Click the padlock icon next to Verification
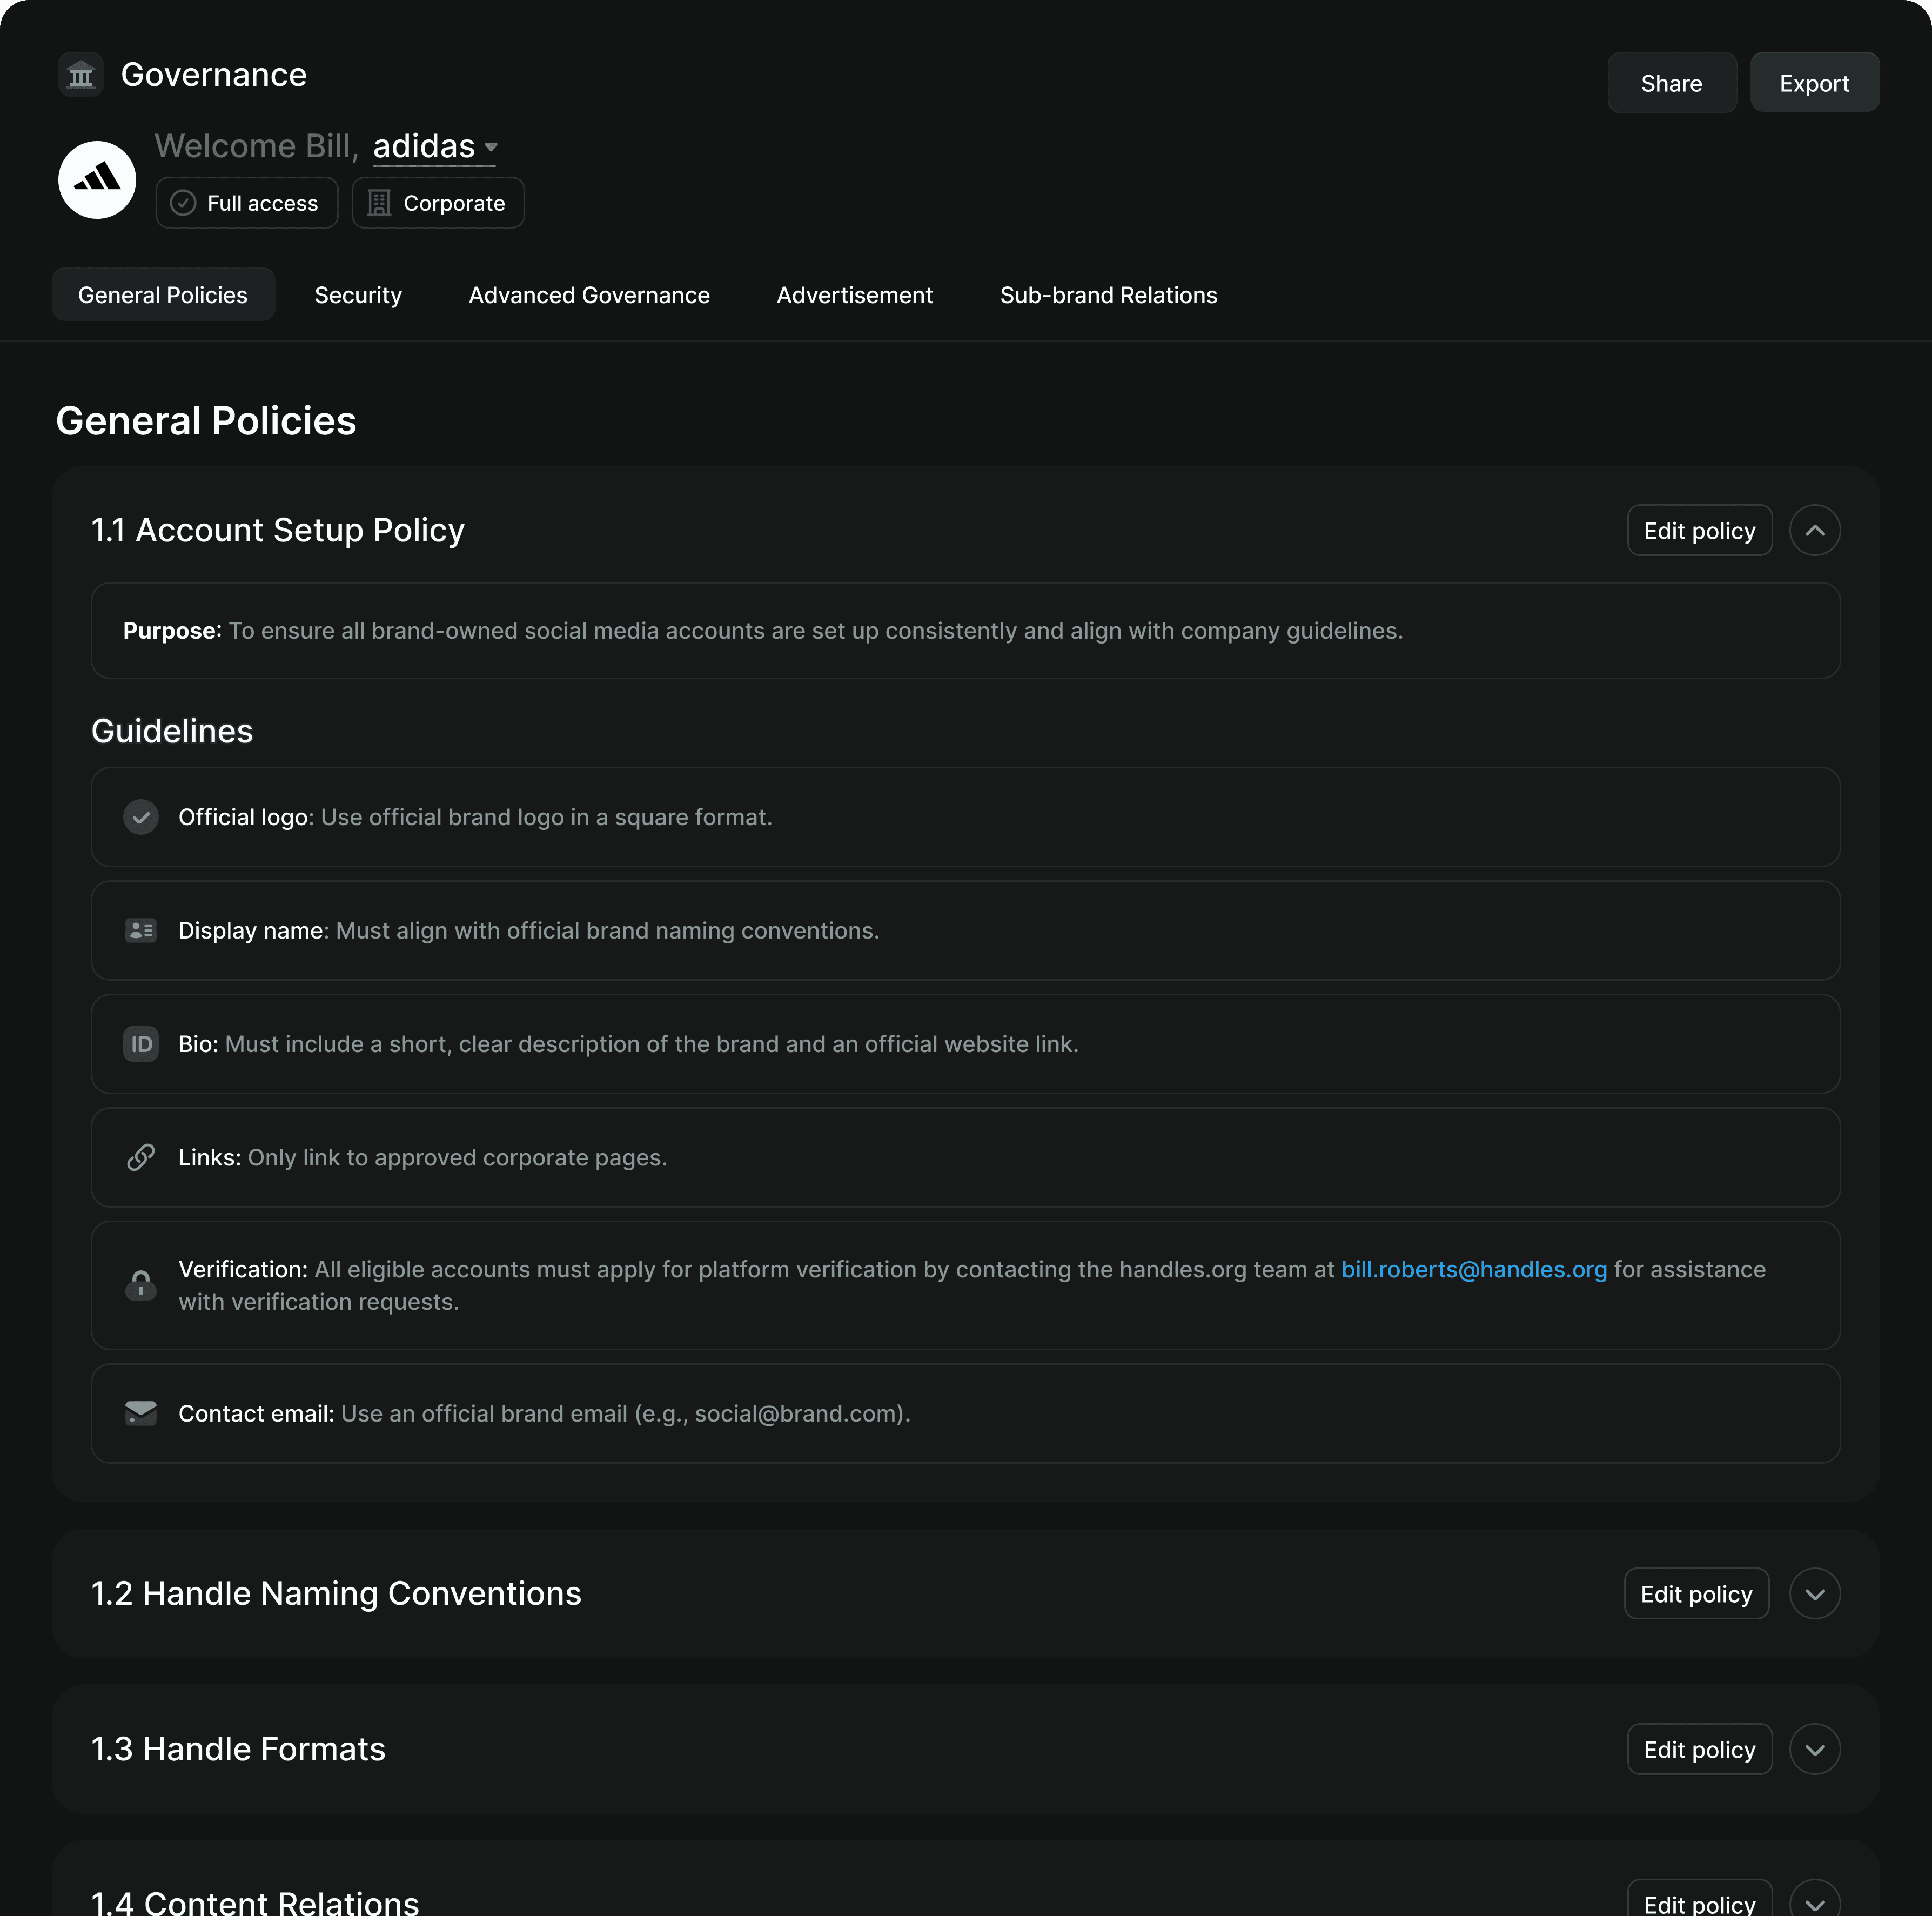 pos(141,1285)
